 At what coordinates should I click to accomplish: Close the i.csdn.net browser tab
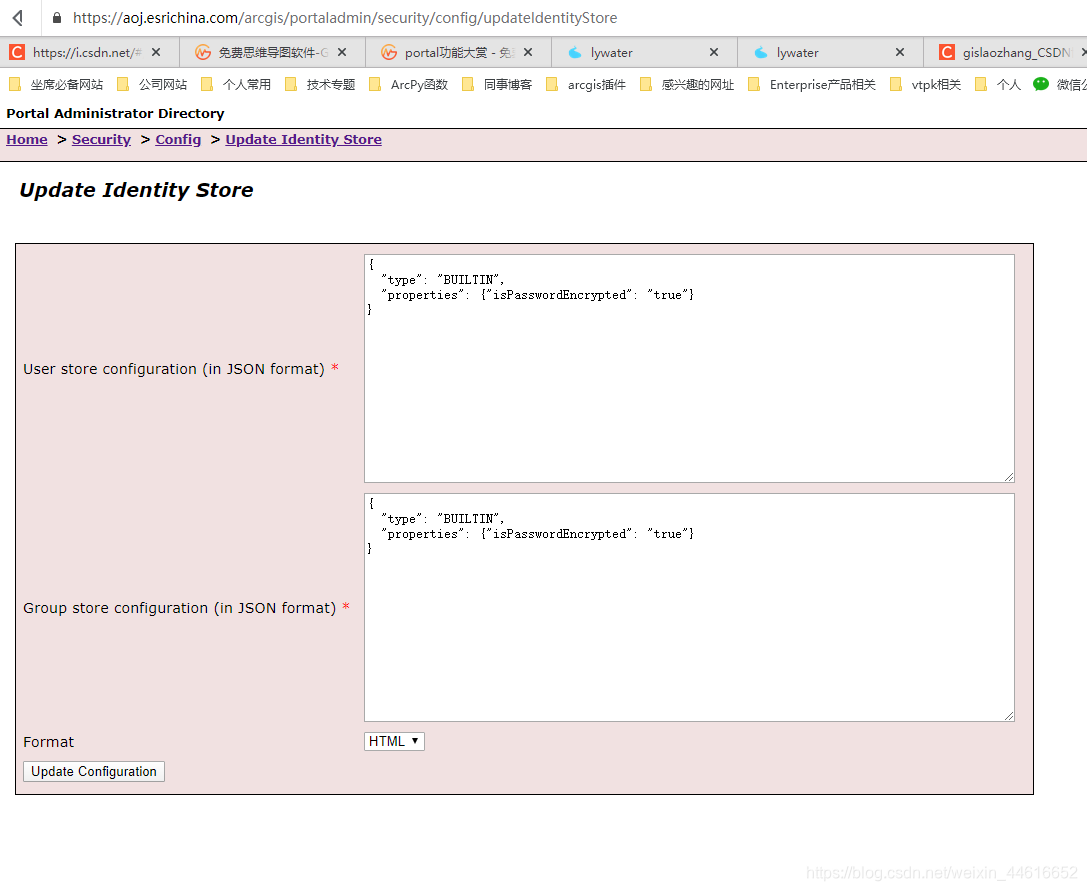[156, 52]
